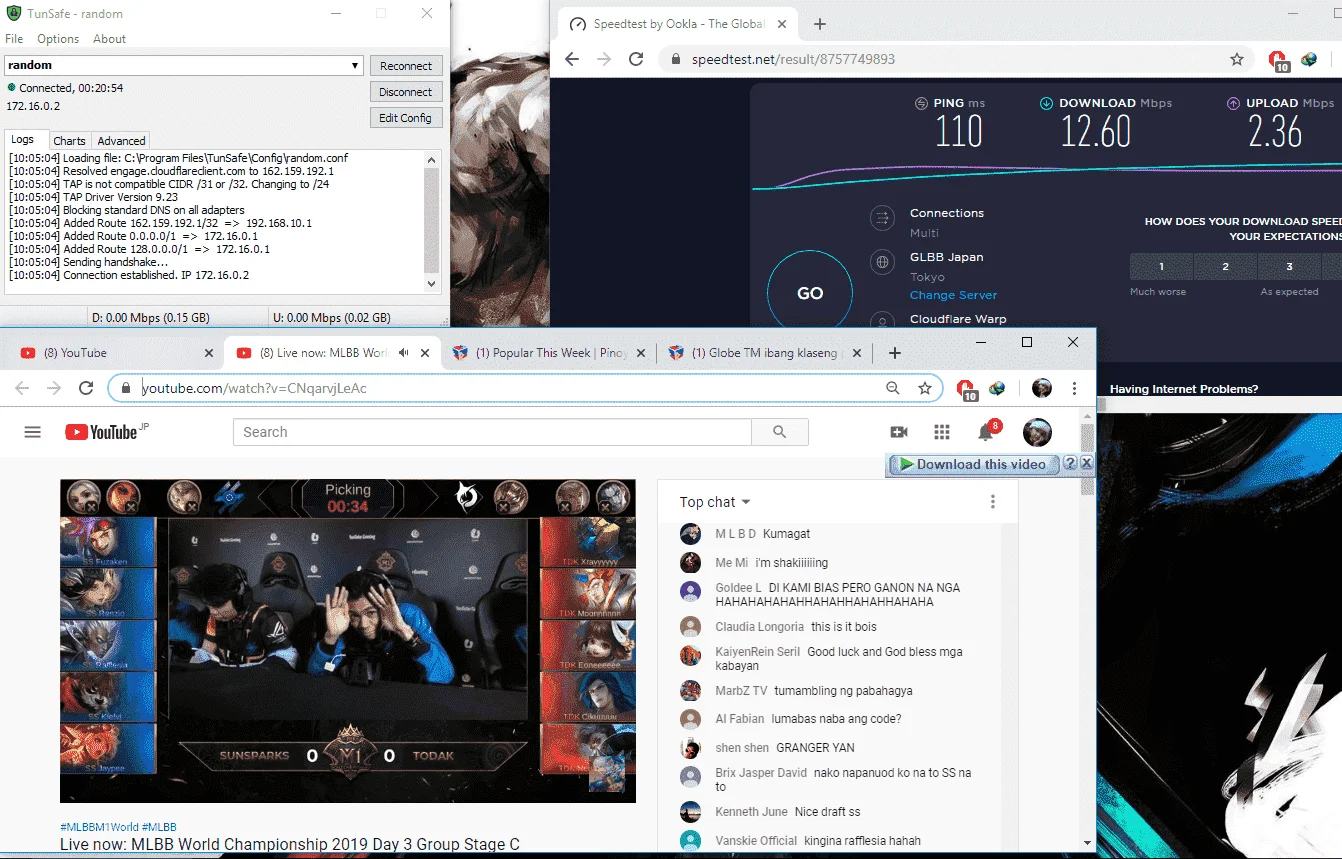Open the YouTube account avatar
Image resolution: width=1342 pixels, height=859 pixels.
[x=1037, y=432]
